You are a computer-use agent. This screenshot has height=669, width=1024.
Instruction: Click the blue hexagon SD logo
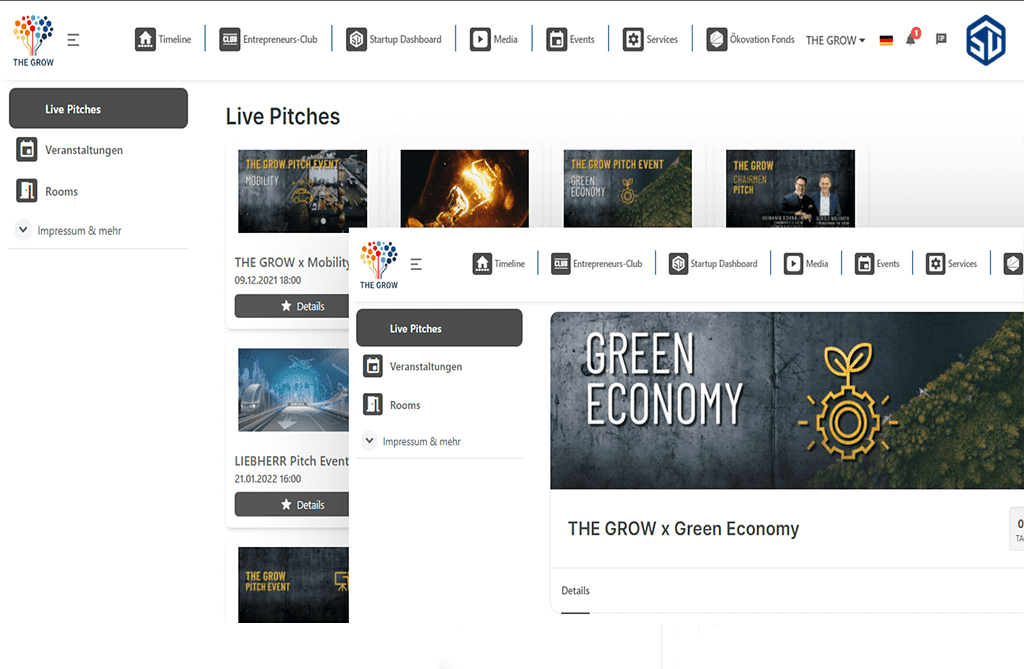(986, 41)
